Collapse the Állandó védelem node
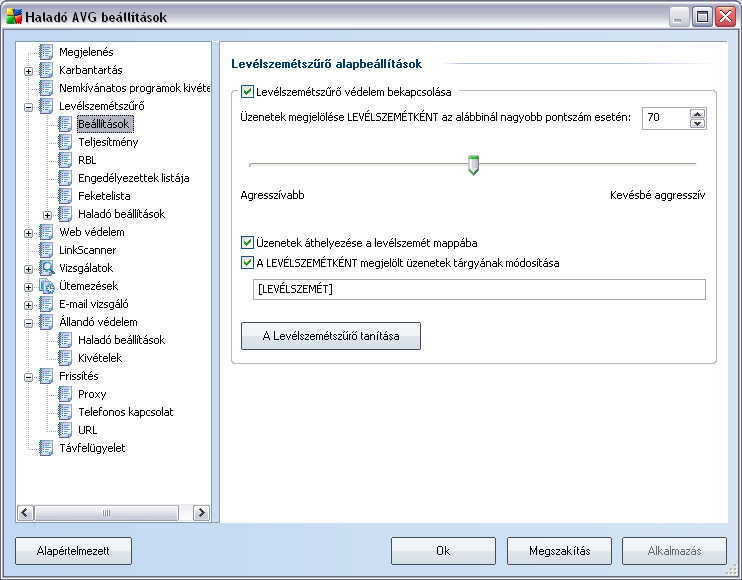Viewport: 742px width, 580px height. coord(28,323)
